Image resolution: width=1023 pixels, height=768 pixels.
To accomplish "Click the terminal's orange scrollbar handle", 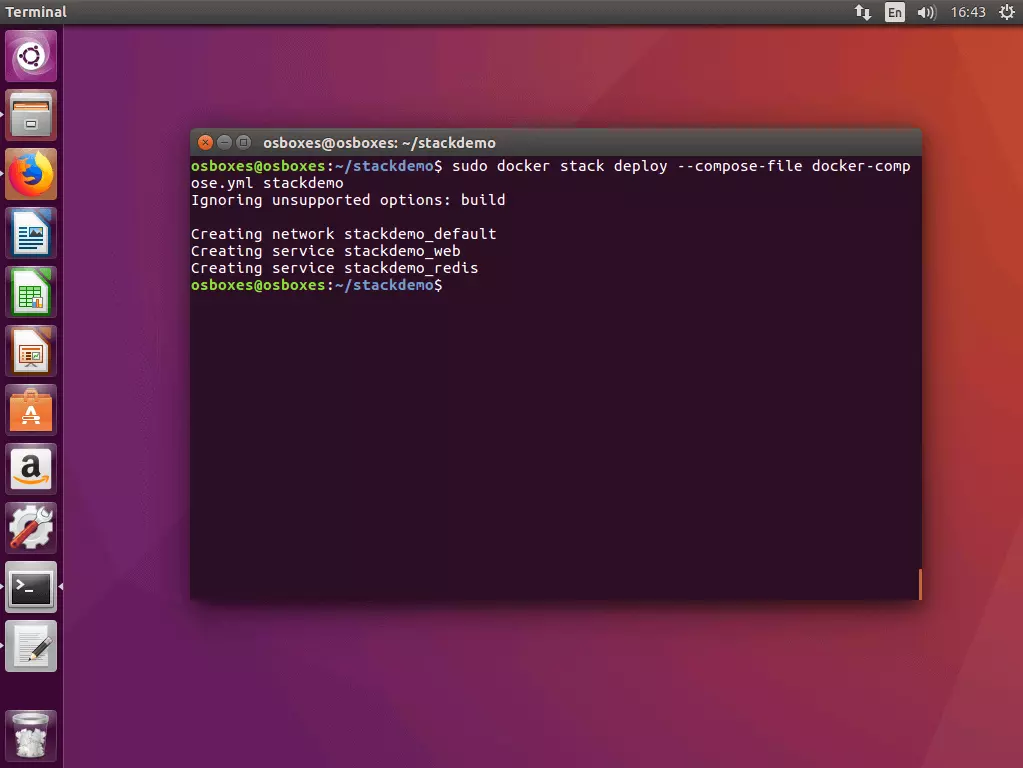I will 920,584.
